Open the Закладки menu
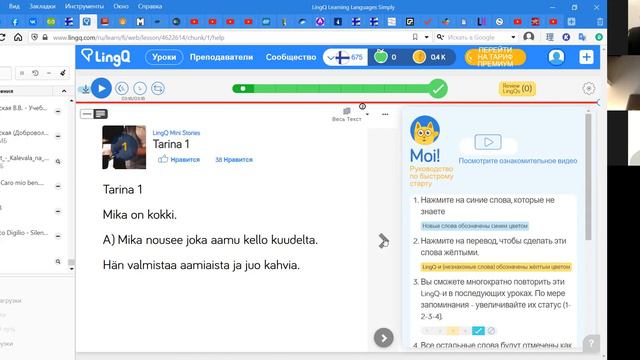This screenshot has width=640, height=360. tap(42, 7)
